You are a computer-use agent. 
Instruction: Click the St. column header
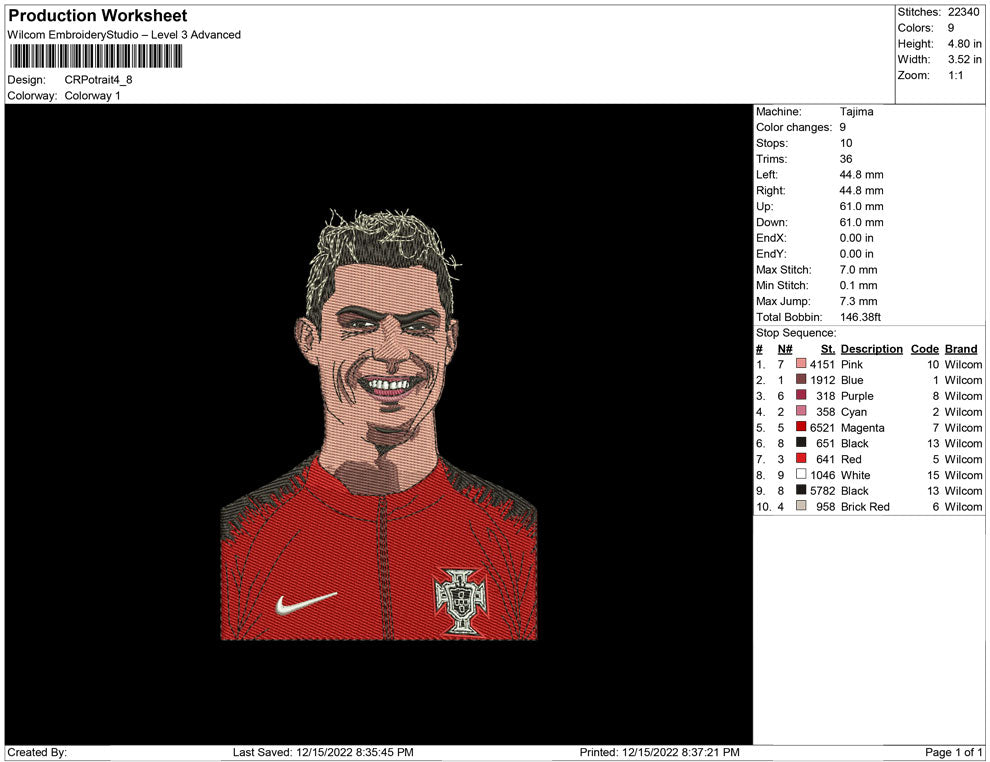click(x=828, y=348)
